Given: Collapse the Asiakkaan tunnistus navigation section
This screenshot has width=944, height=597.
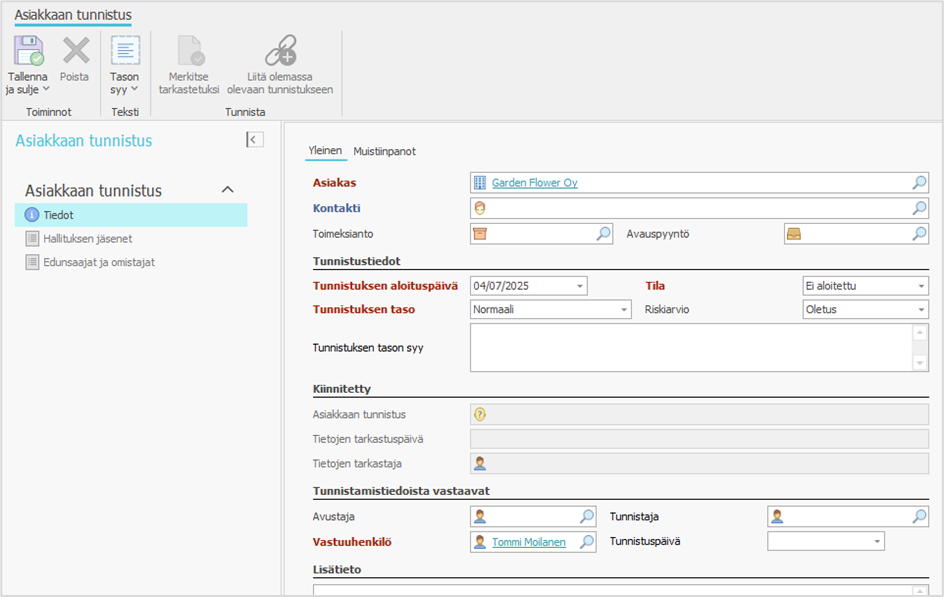Looking at the screenshot, I should click(x=227, y=190).
